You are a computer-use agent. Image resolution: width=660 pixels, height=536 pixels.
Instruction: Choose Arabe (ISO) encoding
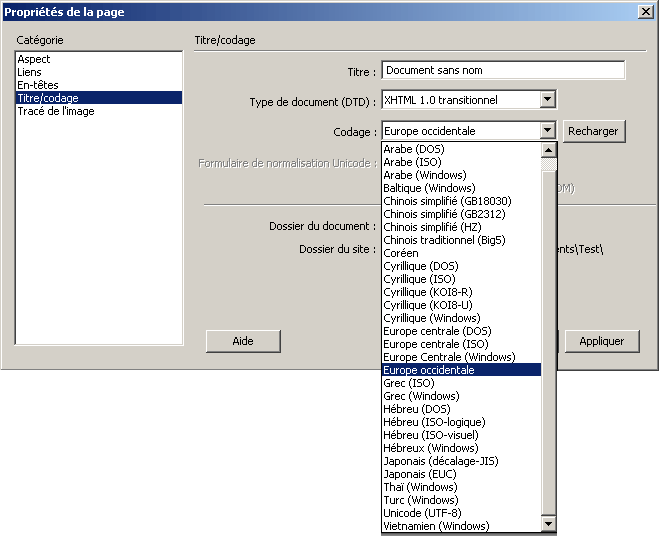tap(461, 162)
